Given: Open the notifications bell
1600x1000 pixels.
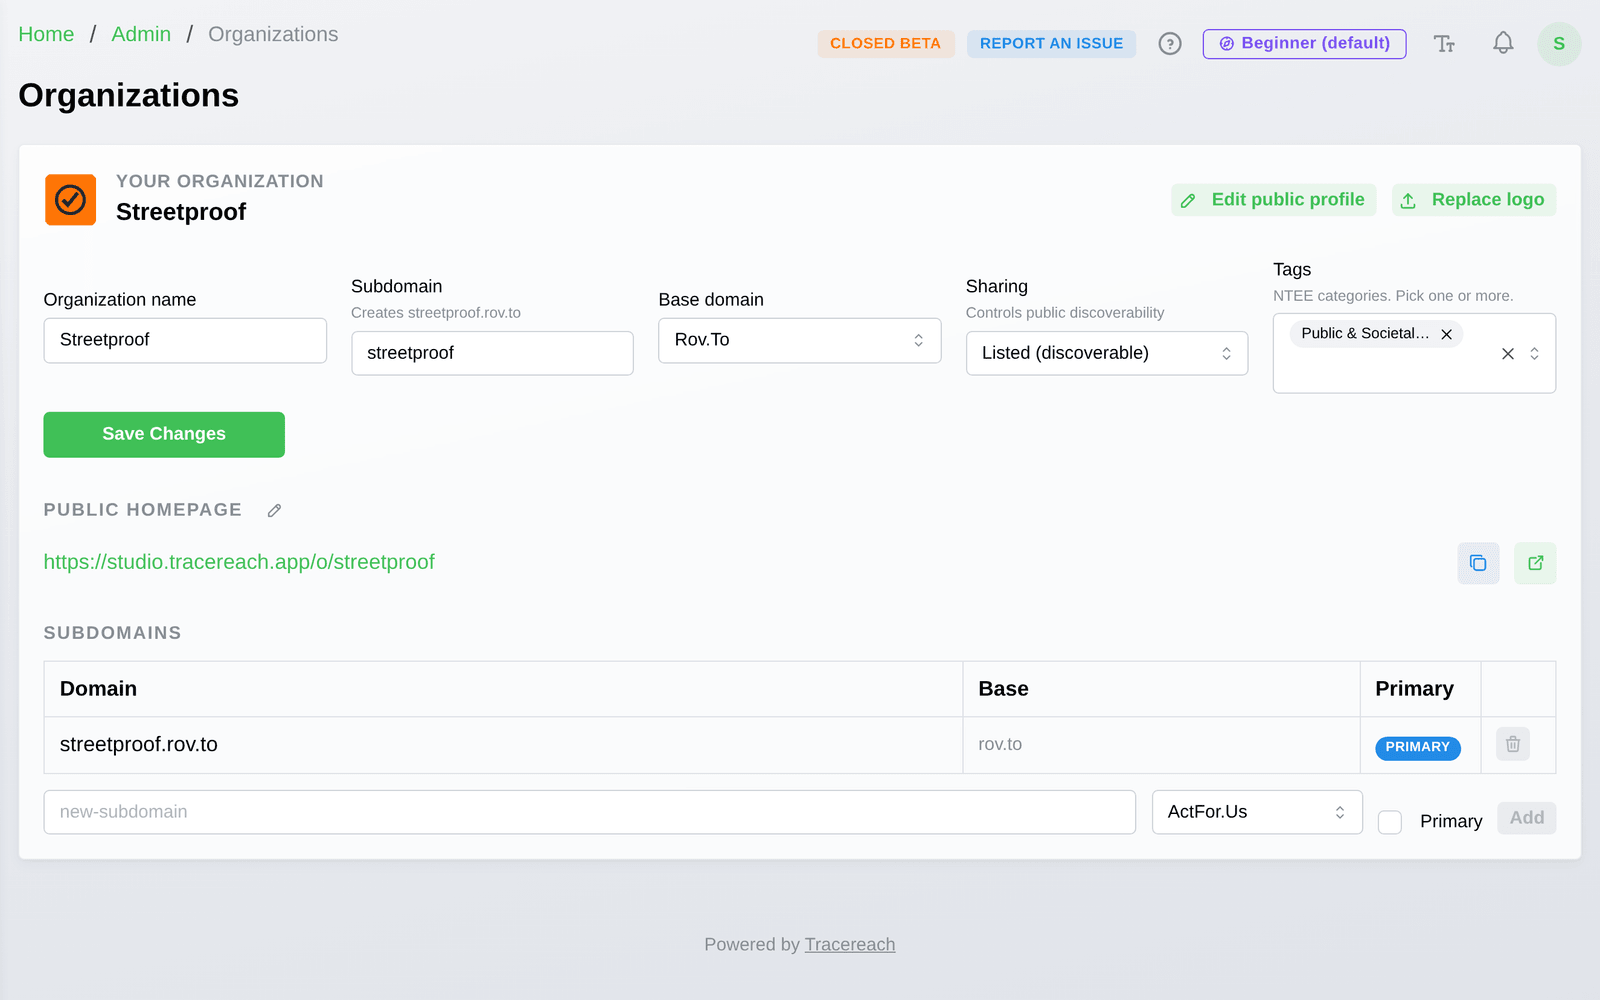Looking at the screenshot, I should click(x=1503, y=43).
